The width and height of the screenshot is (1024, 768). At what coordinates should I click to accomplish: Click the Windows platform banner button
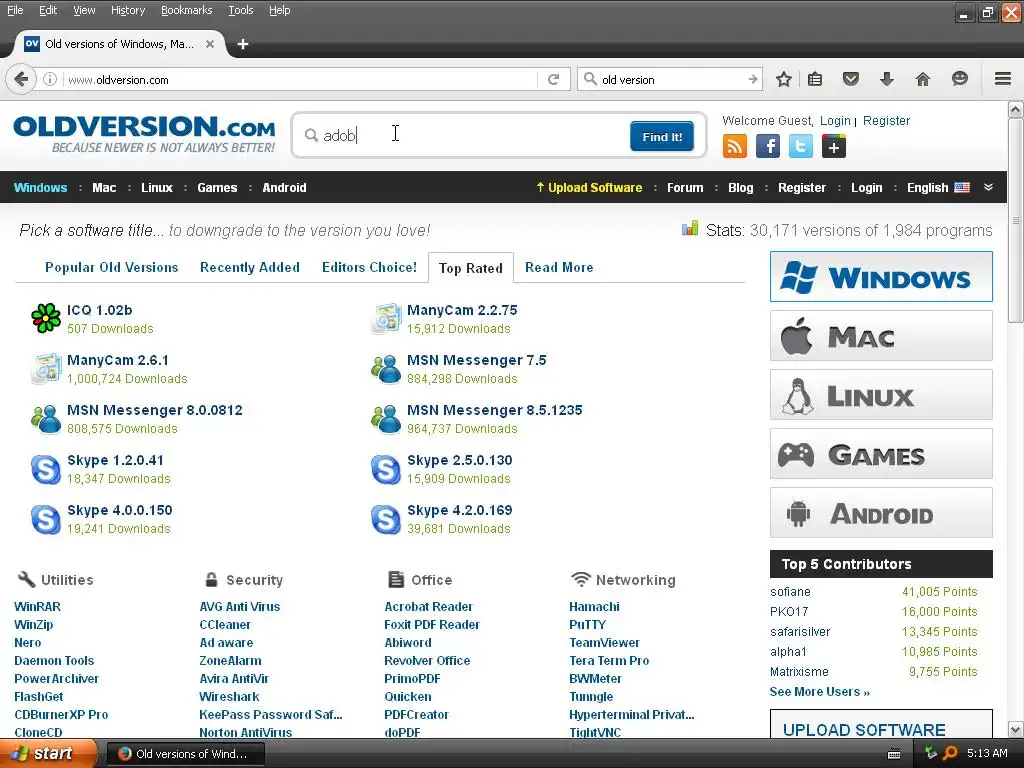(x=881, y=277)
